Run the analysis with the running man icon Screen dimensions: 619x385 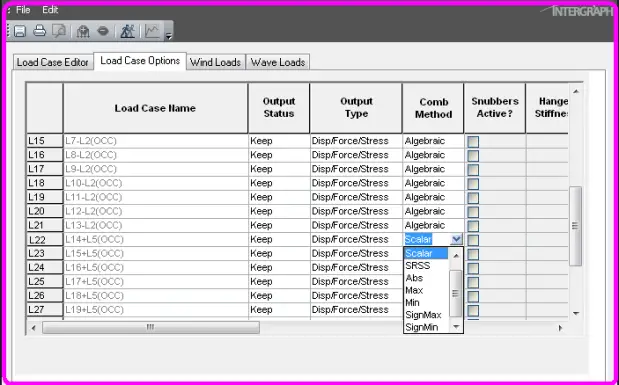coord(128,31)
